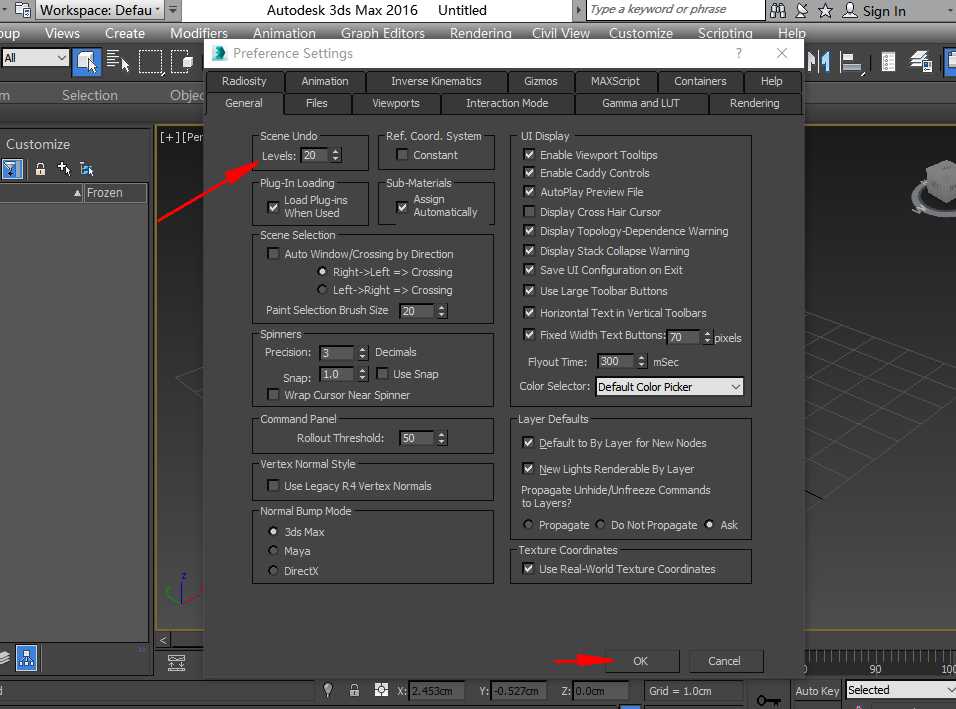Adjust the Spinner Precision stepper
Image resolution: width=956 pixels, height=709 pixels.
(x=363, y=352)
